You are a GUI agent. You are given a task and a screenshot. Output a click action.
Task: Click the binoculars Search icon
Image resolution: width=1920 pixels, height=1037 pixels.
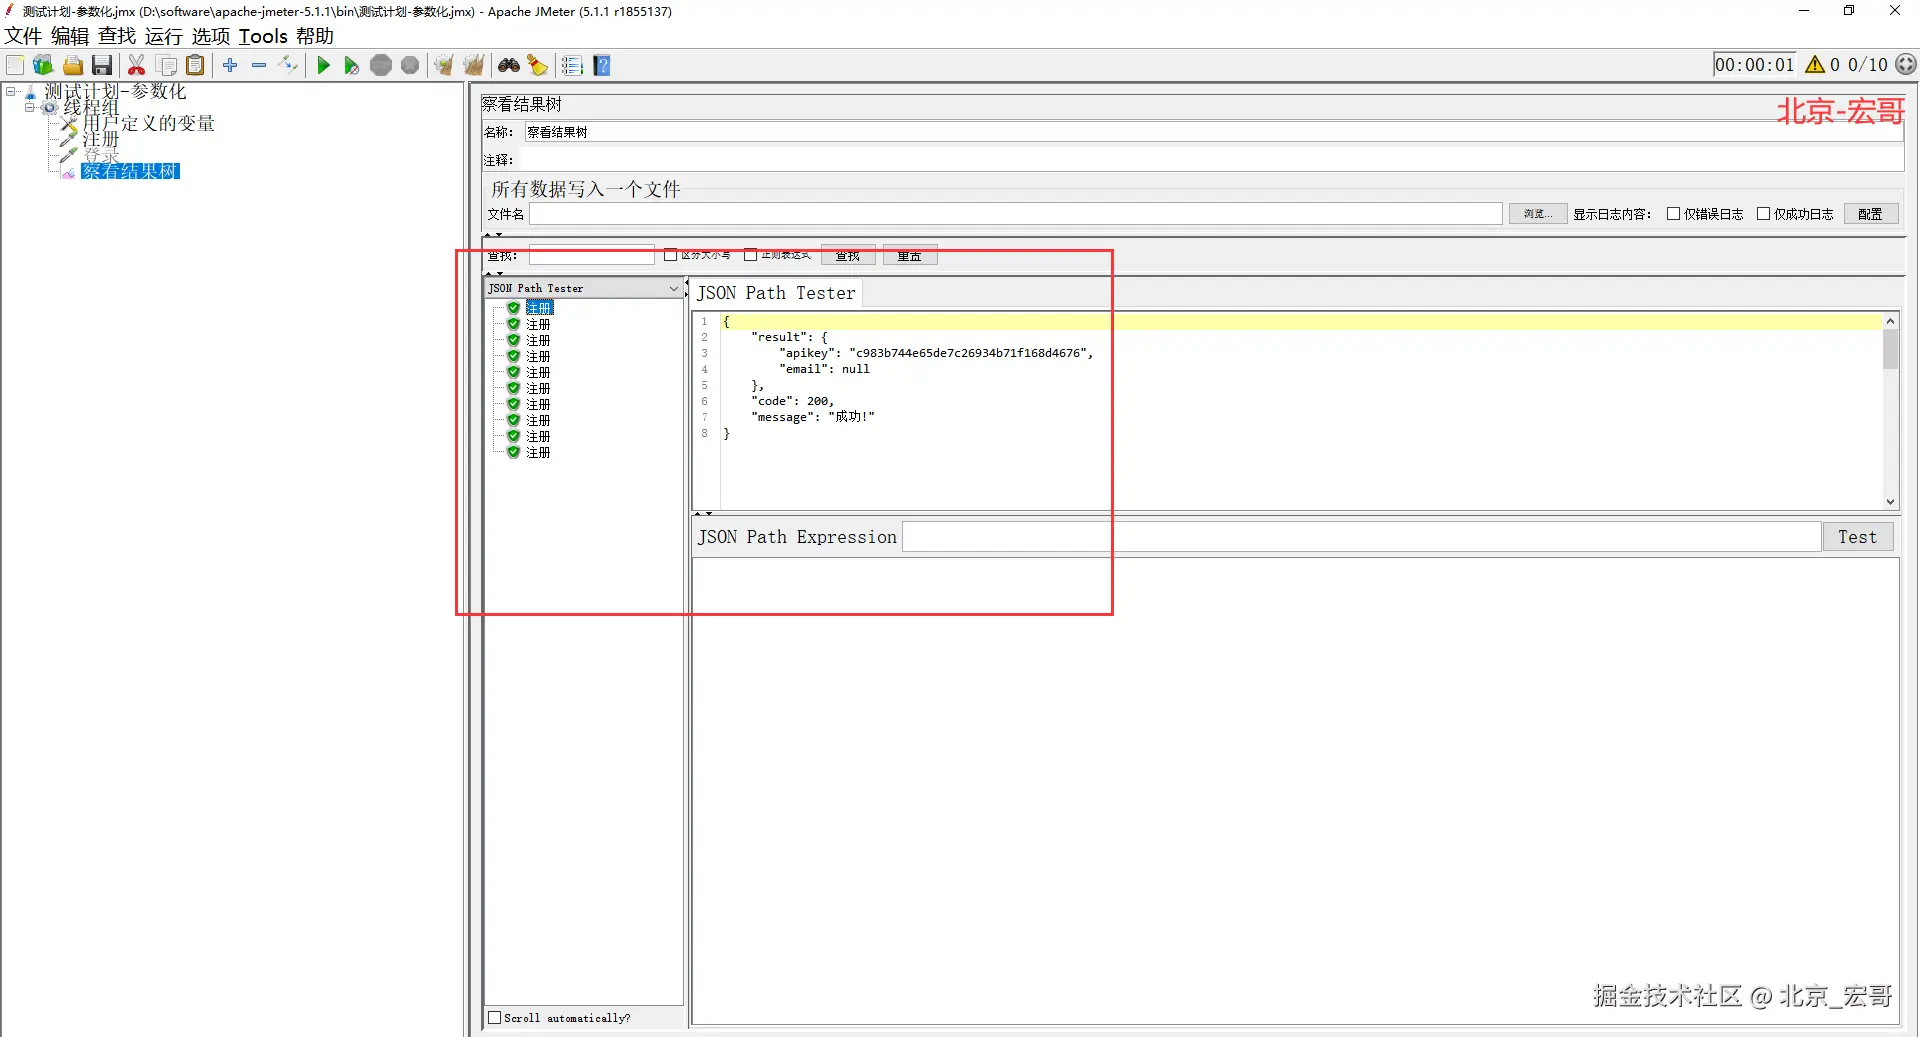(509, 66)
